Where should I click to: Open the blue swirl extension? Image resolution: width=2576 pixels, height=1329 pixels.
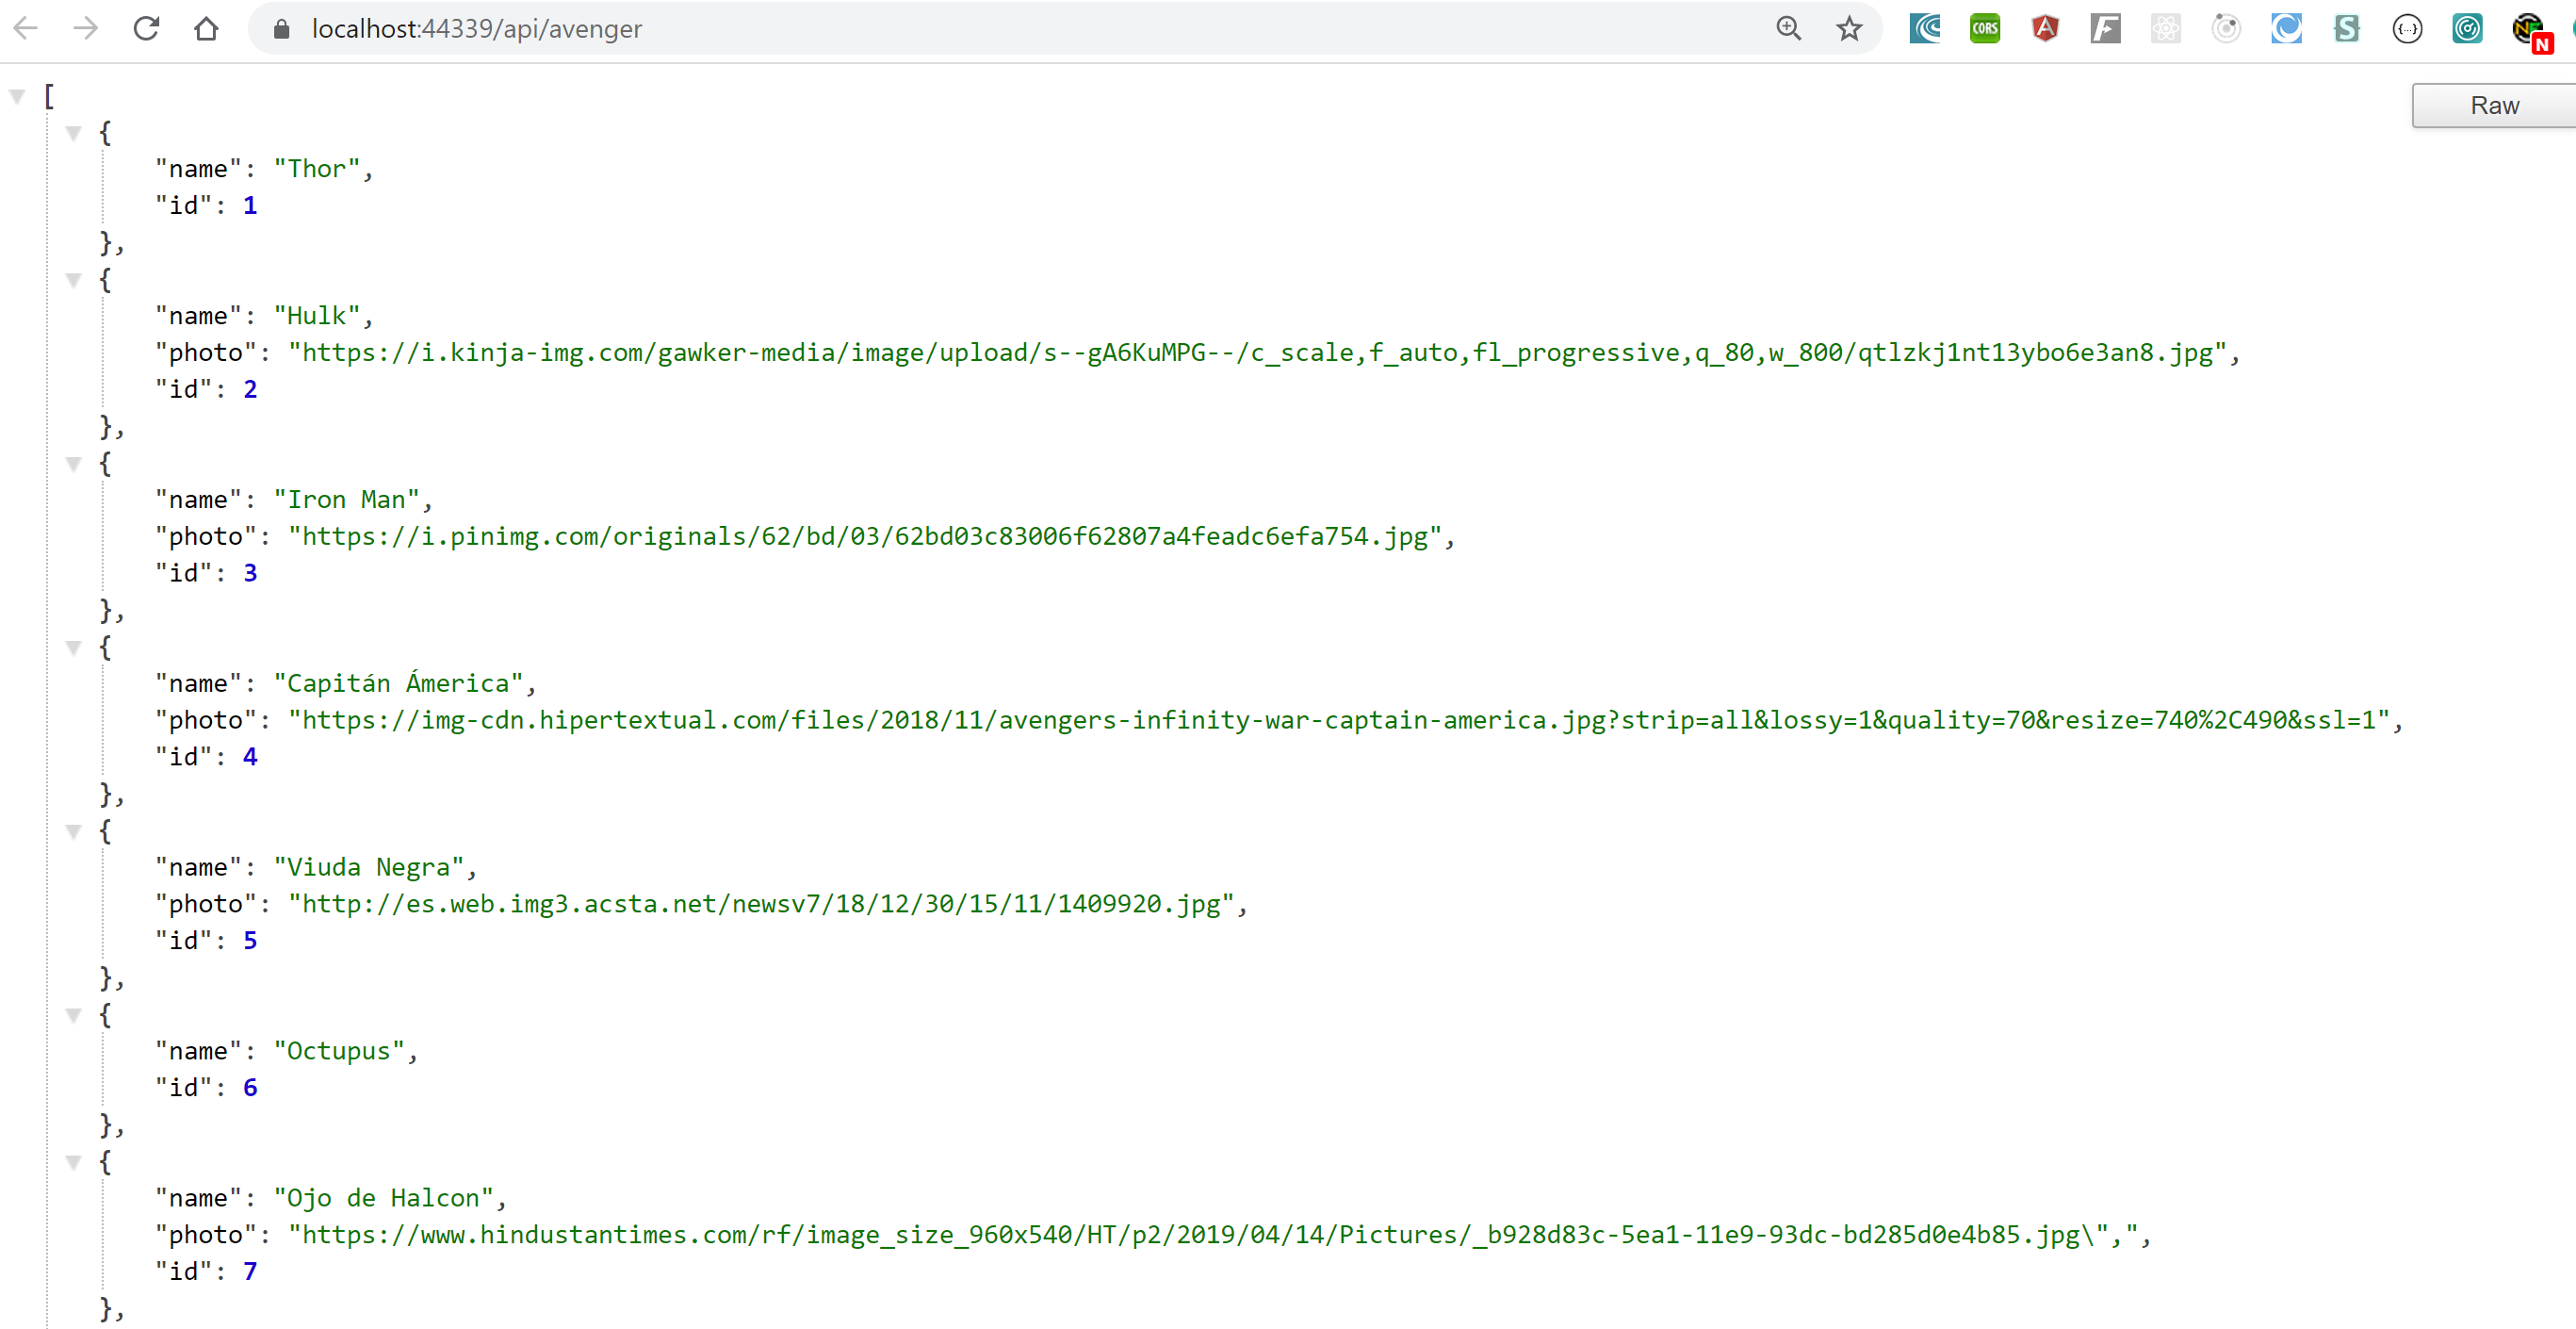(x=2286, y=28)
